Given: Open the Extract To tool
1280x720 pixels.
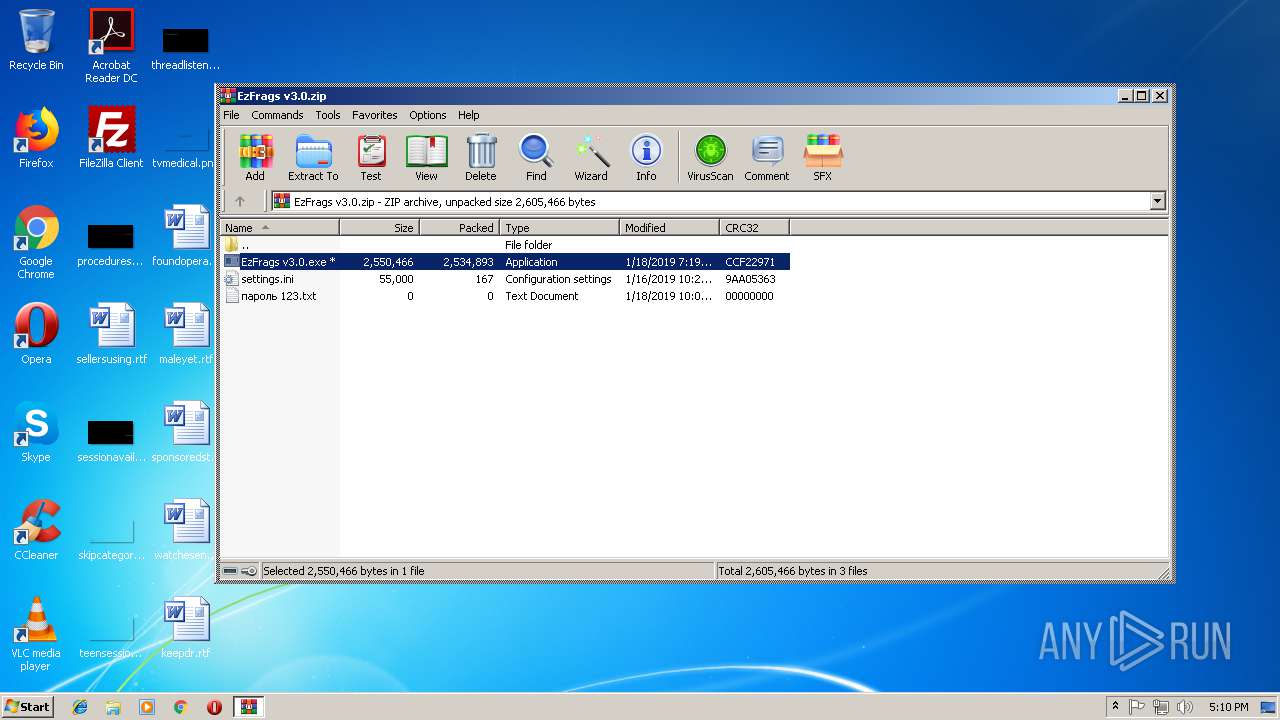Looking at the screenshot, I should pos(313,158).
